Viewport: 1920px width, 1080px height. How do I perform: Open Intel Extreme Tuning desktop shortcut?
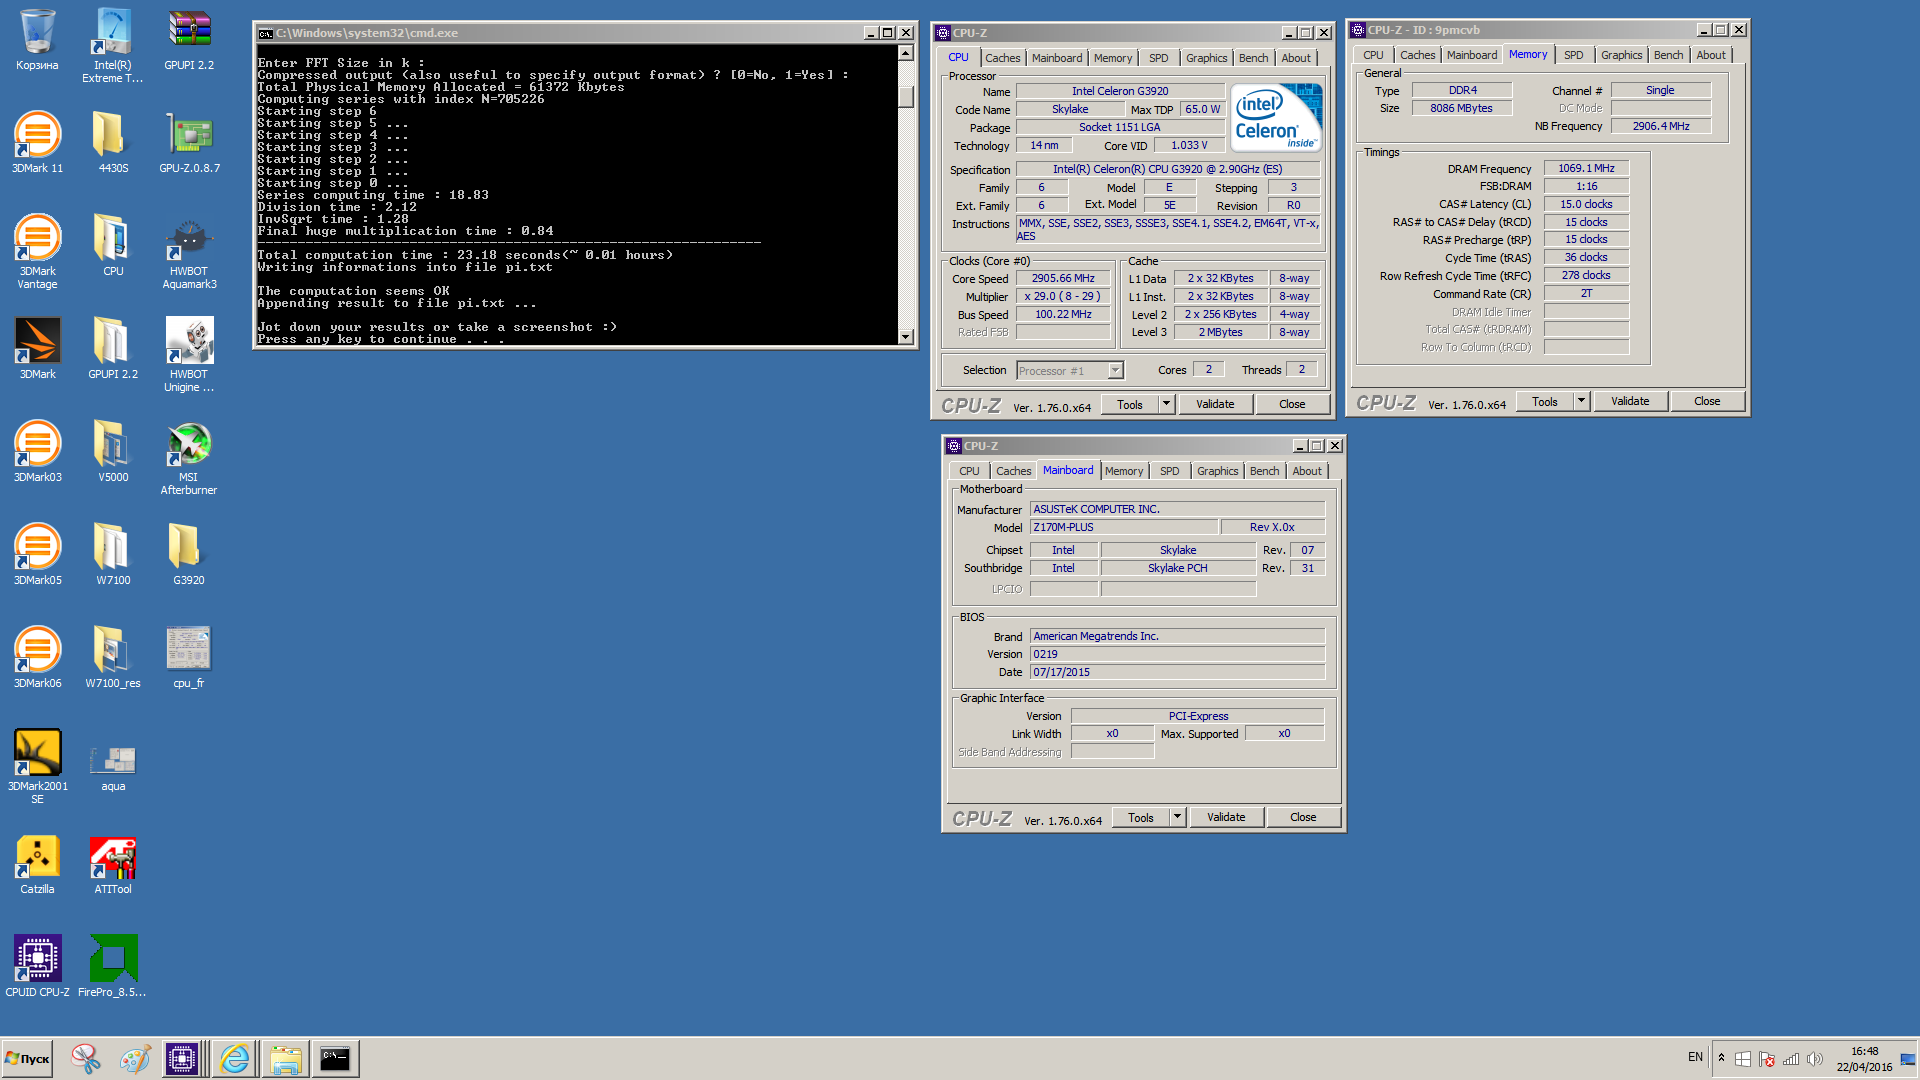click(113, 45)
